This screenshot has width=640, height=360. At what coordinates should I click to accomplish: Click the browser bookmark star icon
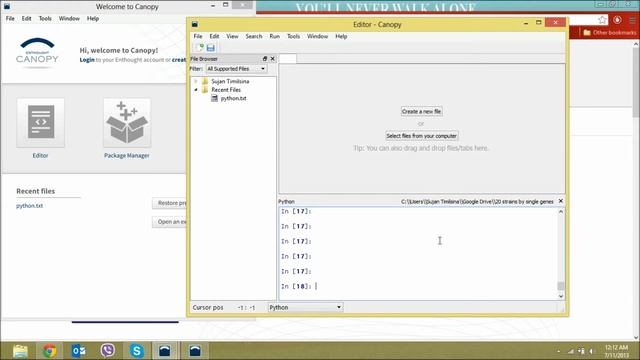coord(602,20)
